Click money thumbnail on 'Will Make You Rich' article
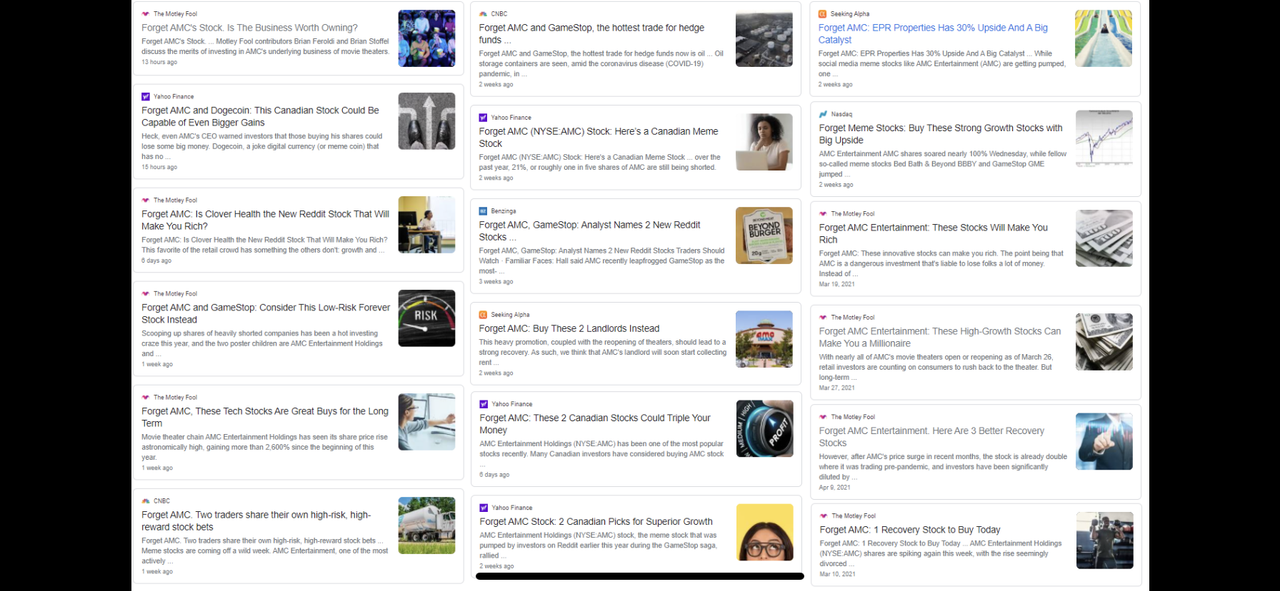The height and width of the screenshot is (591, 1280). (1104, 238)
